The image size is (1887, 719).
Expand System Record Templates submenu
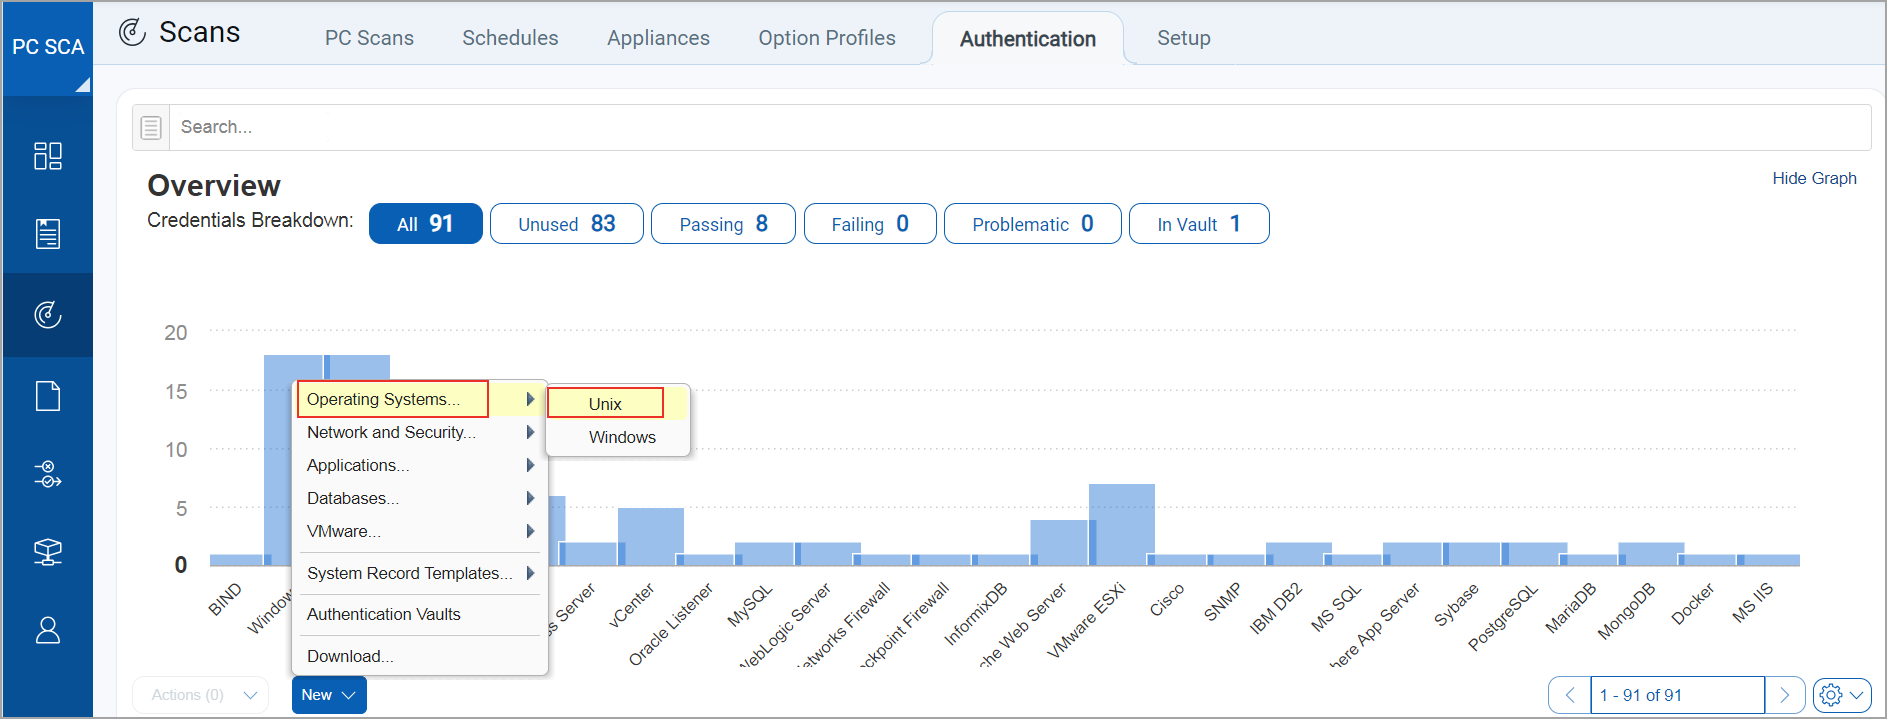coord(420,573)
